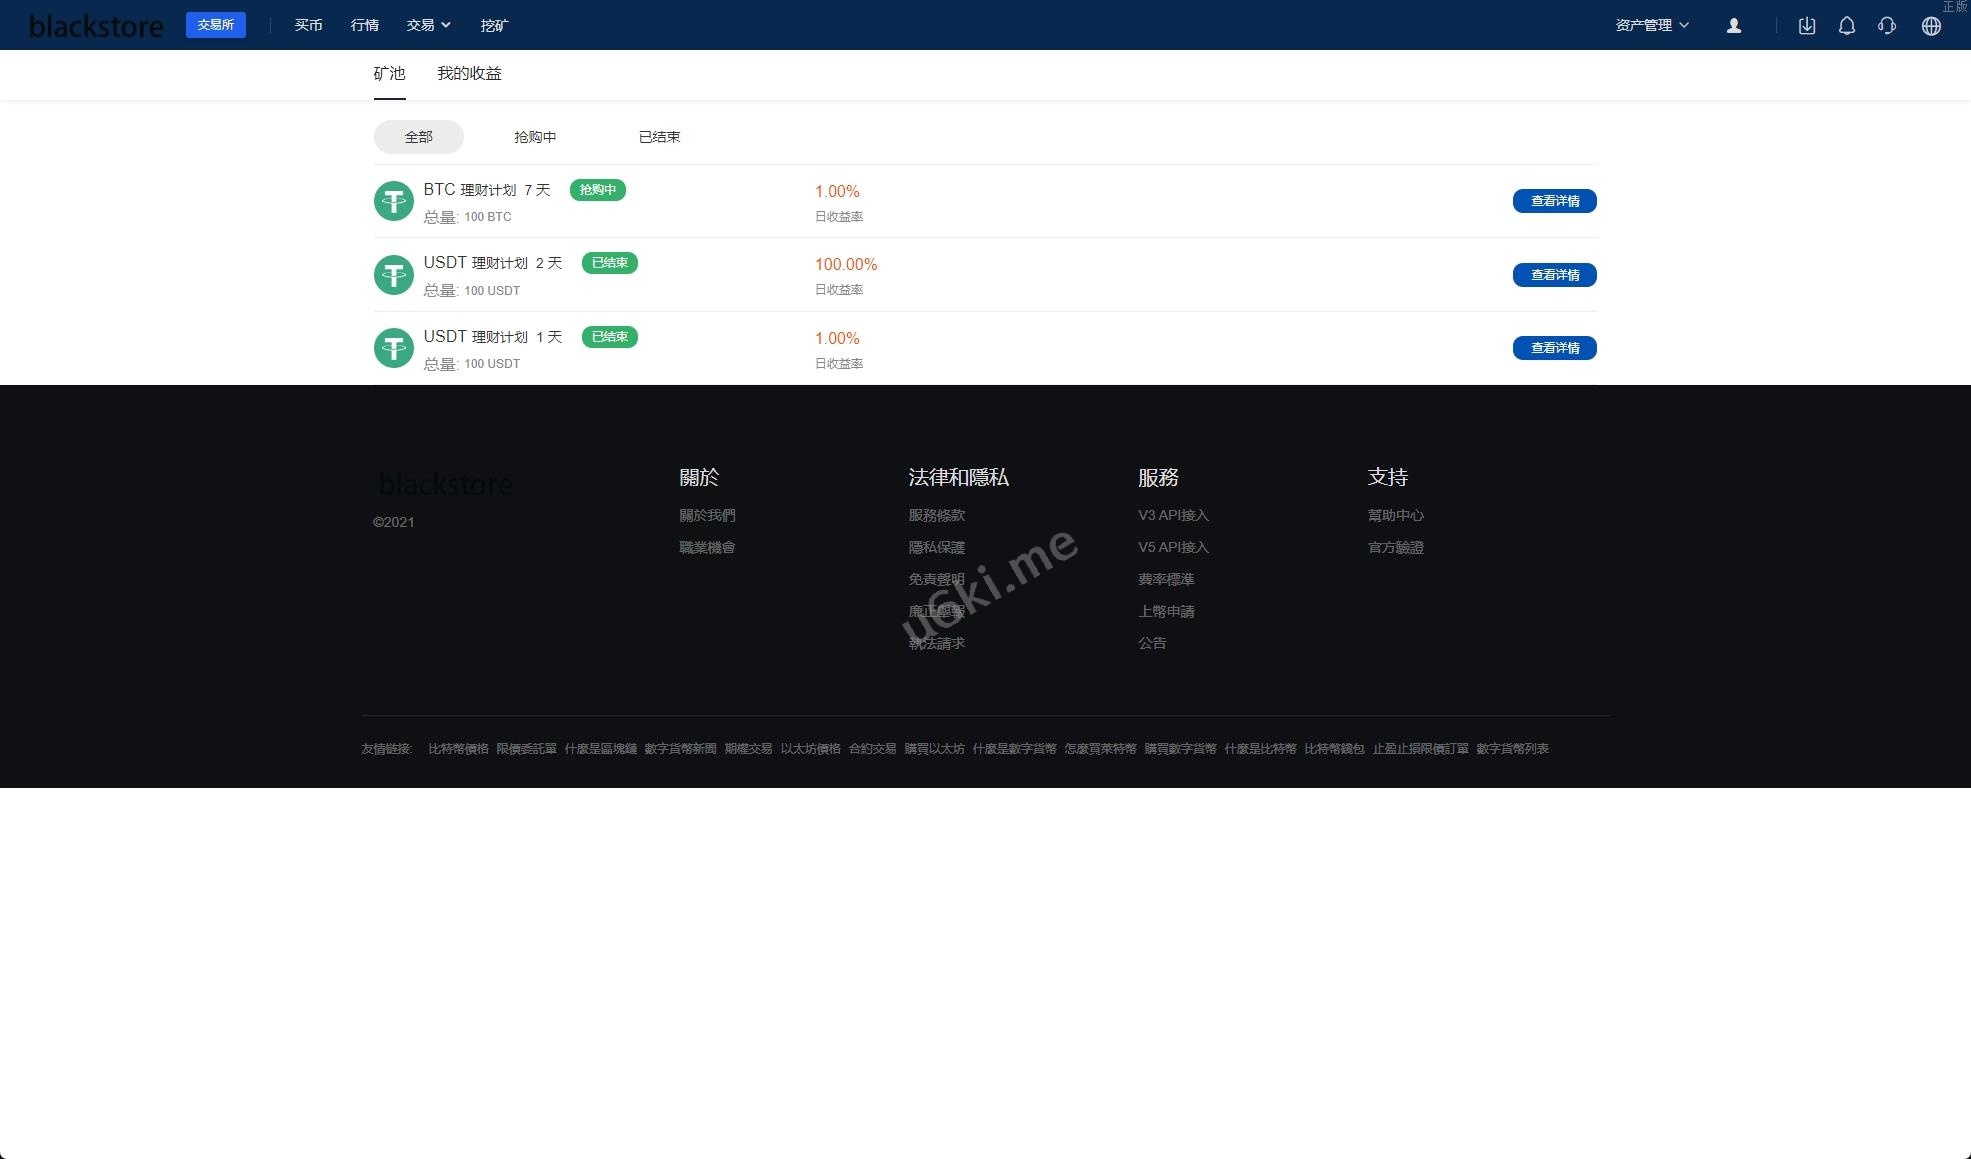The height and width of the screenshot is (1159, 1971).
Task: Expand the 交易 menu dropdown
Action: 428,25
